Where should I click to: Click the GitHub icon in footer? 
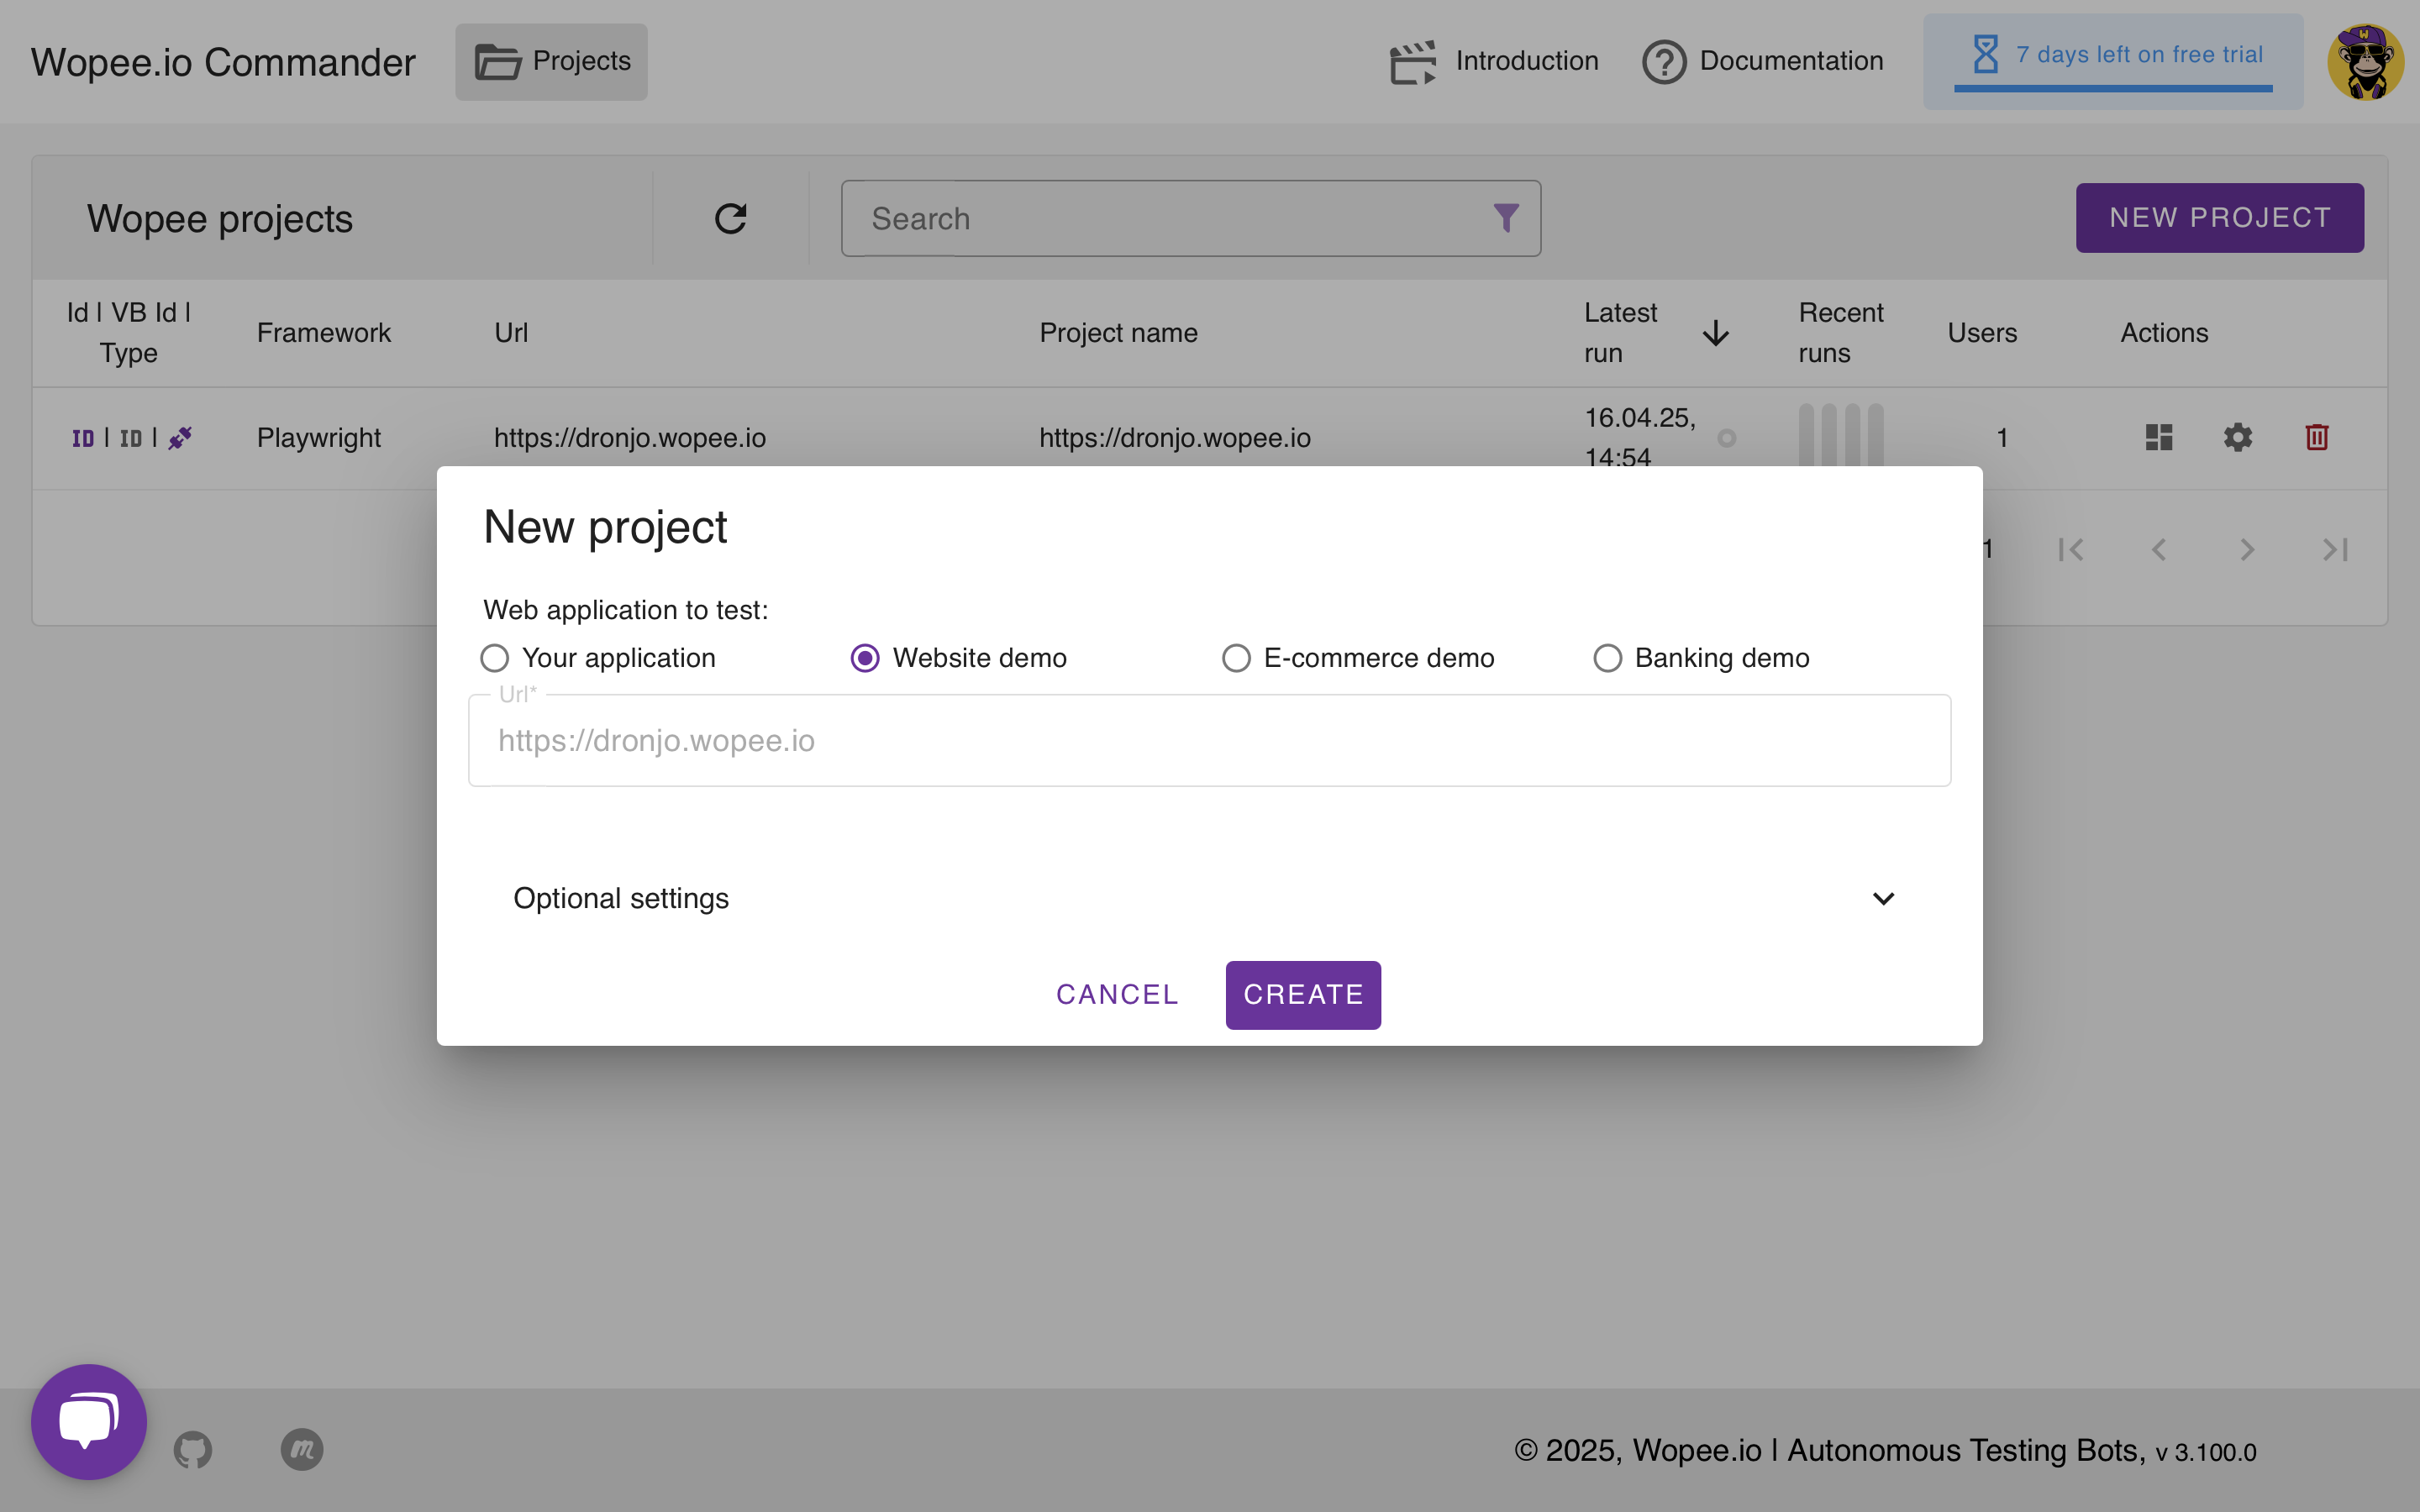tap(193, 1450)
